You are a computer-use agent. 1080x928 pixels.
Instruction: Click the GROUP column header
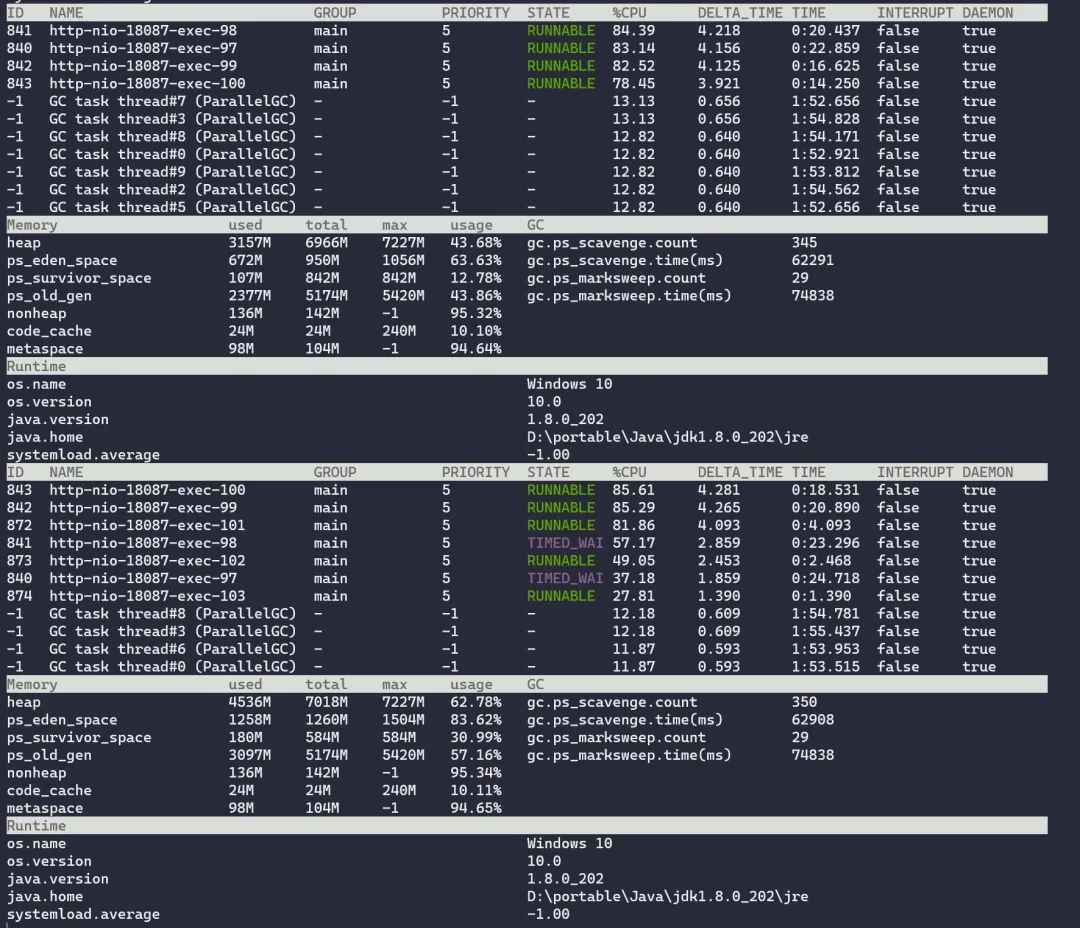pos(335,12)
